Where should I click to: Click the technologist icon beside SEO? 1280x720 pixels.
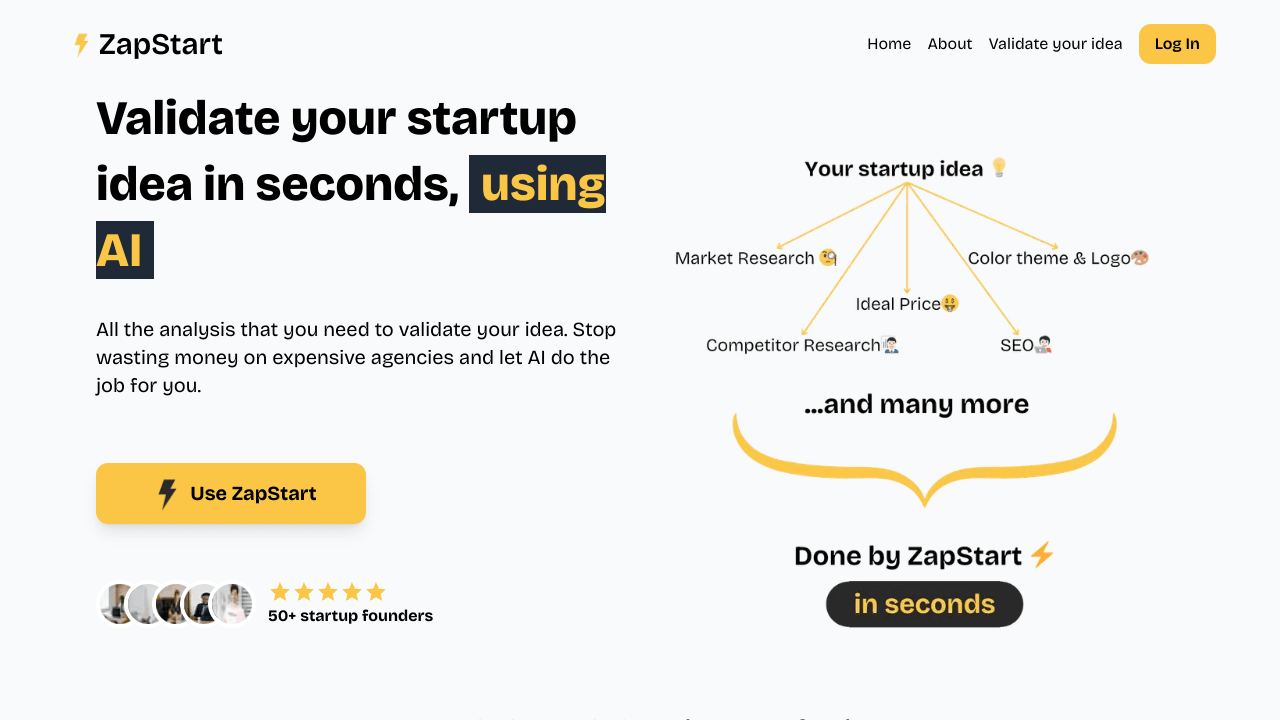pos(1042,344)
